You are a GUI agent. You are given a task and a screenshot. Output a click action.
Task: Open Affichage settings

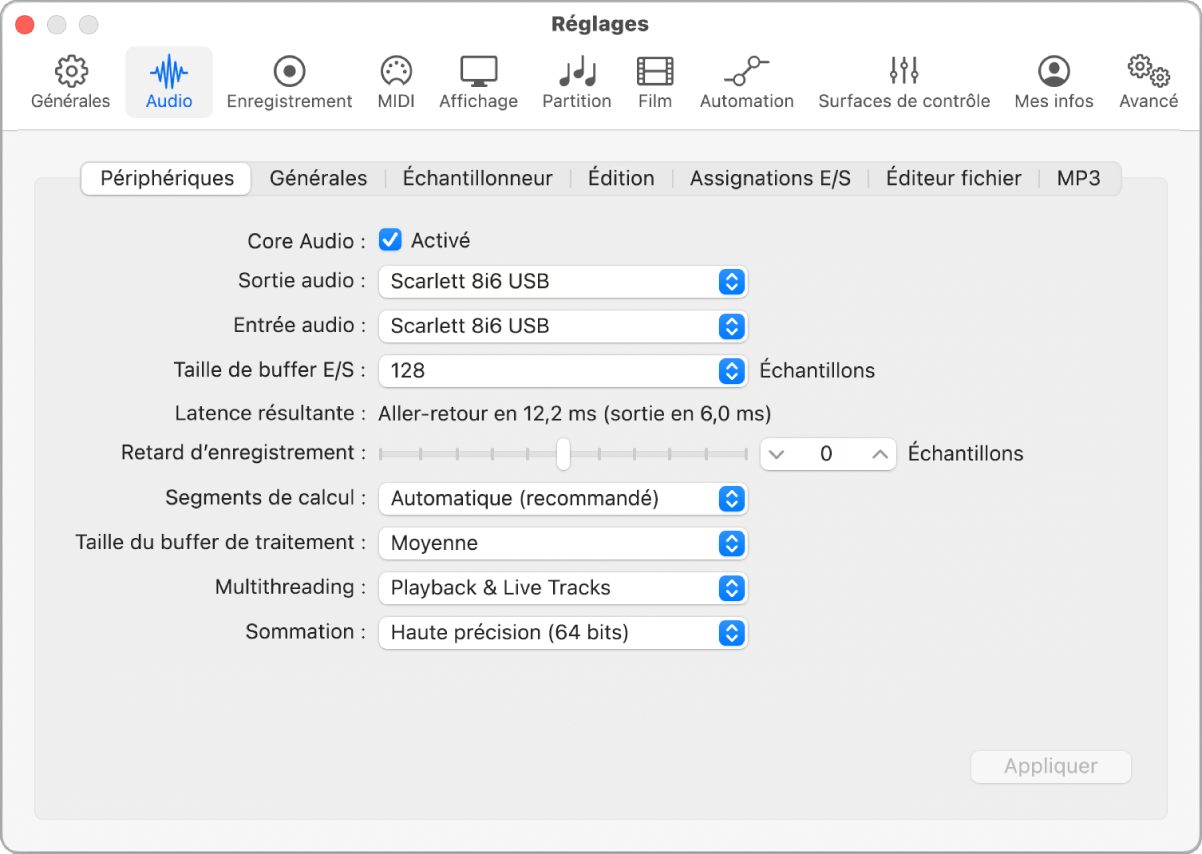pyautogui.click(x=478, y=80)
